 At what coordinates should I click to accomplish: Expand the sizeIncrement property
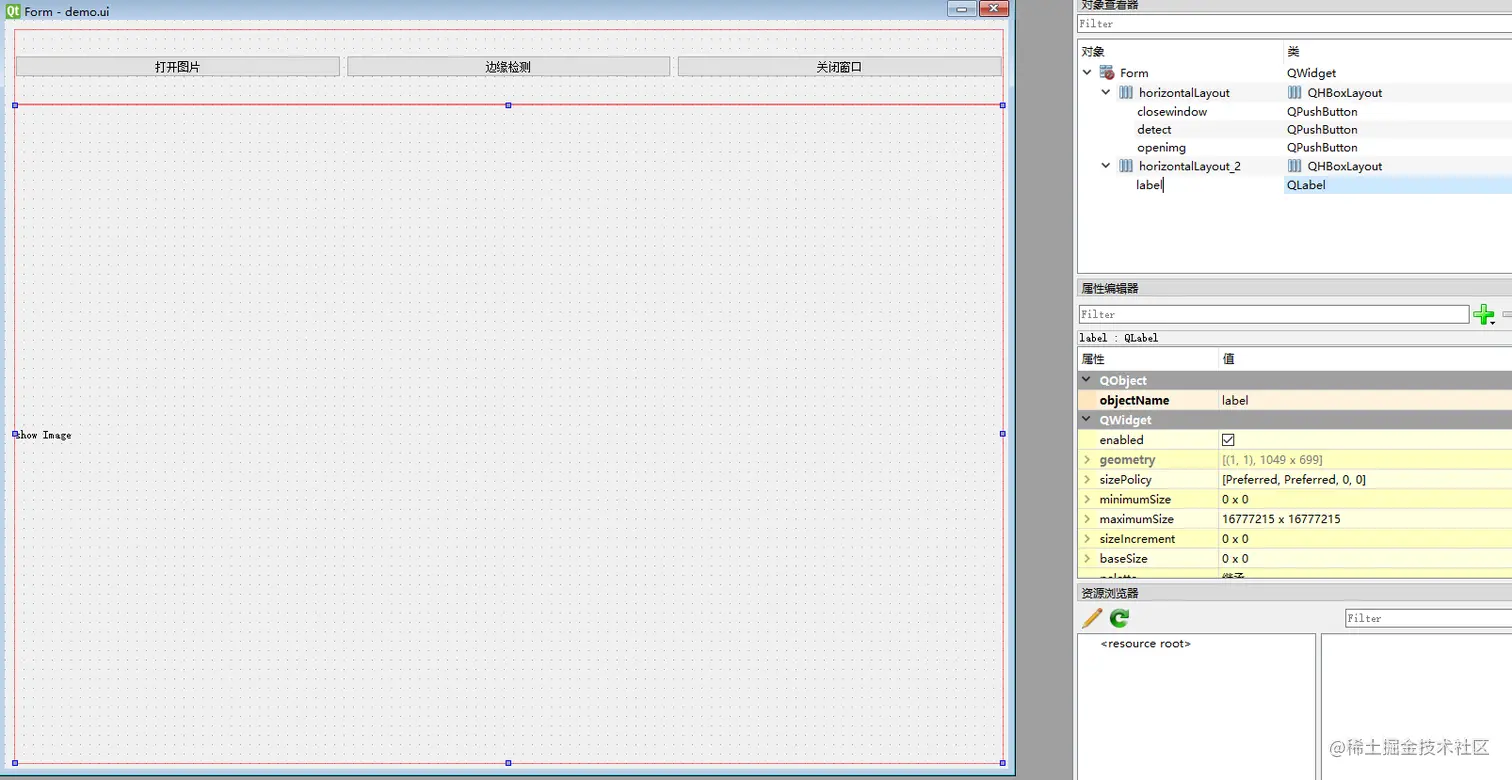tap(1088, 539)
